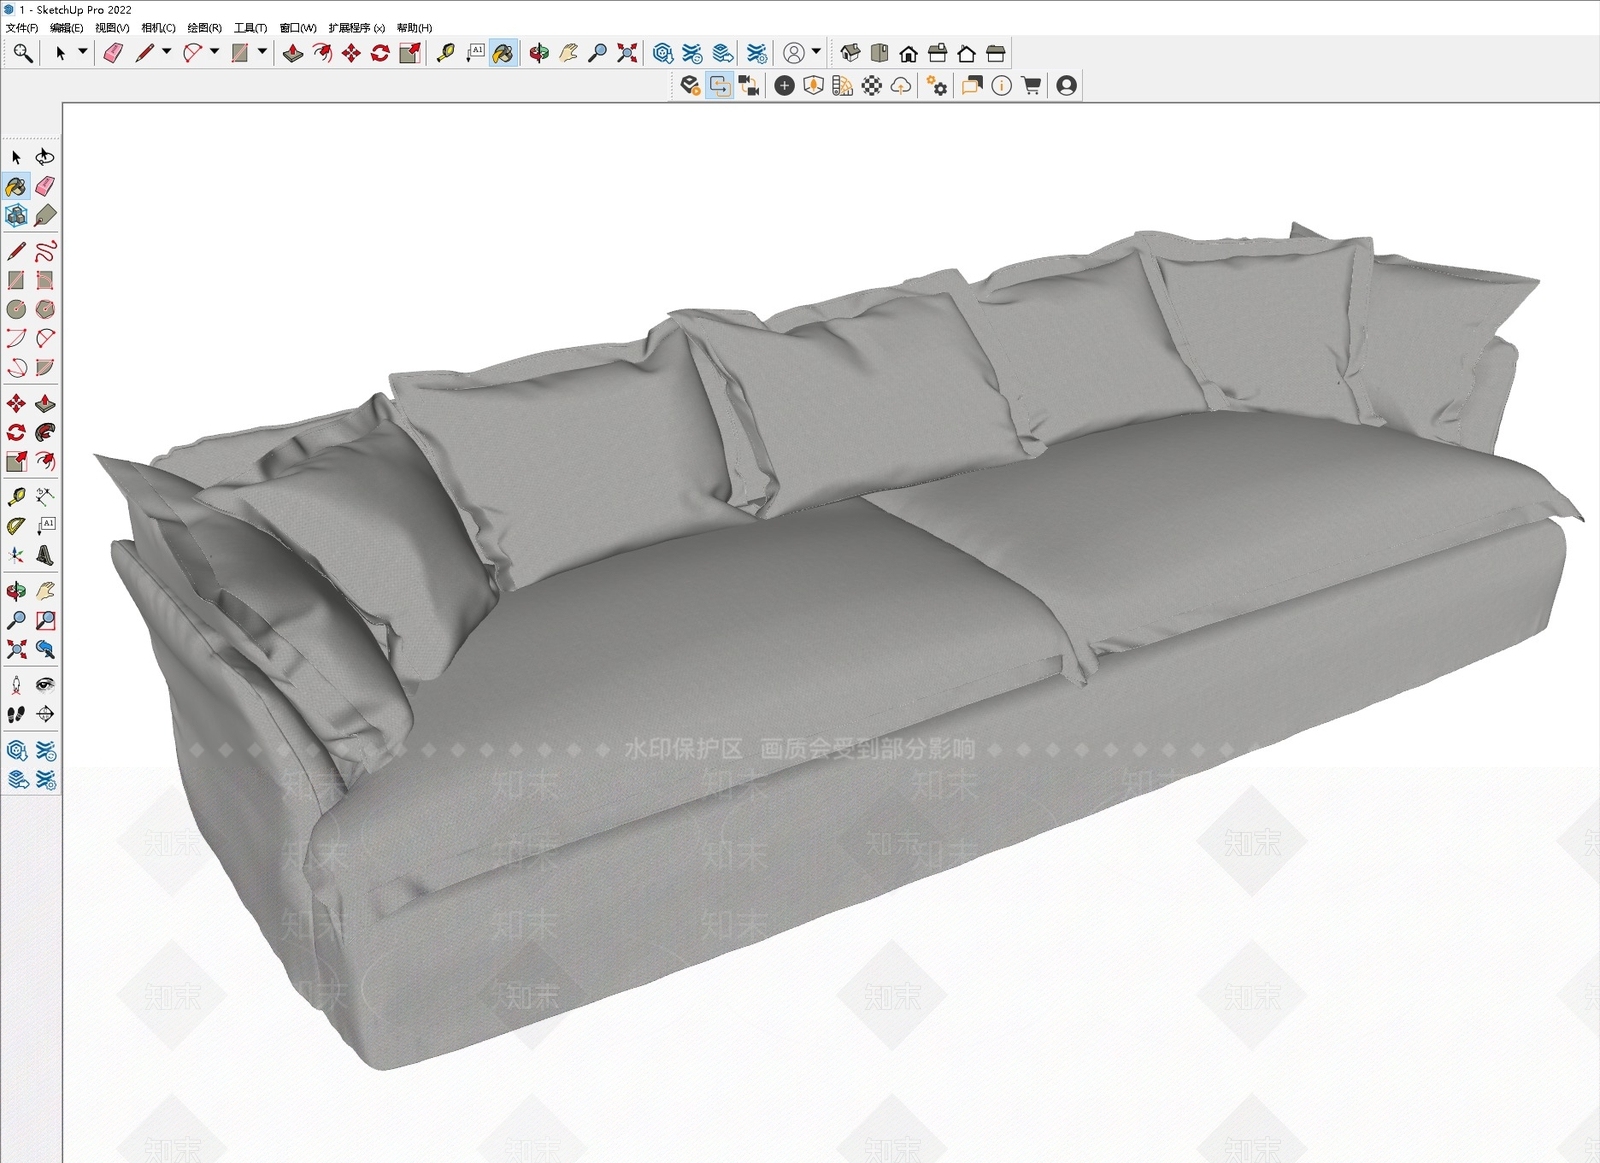1600x1163 pixels.
Task: Activate the Follow Me tool
Action: (45, 432)
